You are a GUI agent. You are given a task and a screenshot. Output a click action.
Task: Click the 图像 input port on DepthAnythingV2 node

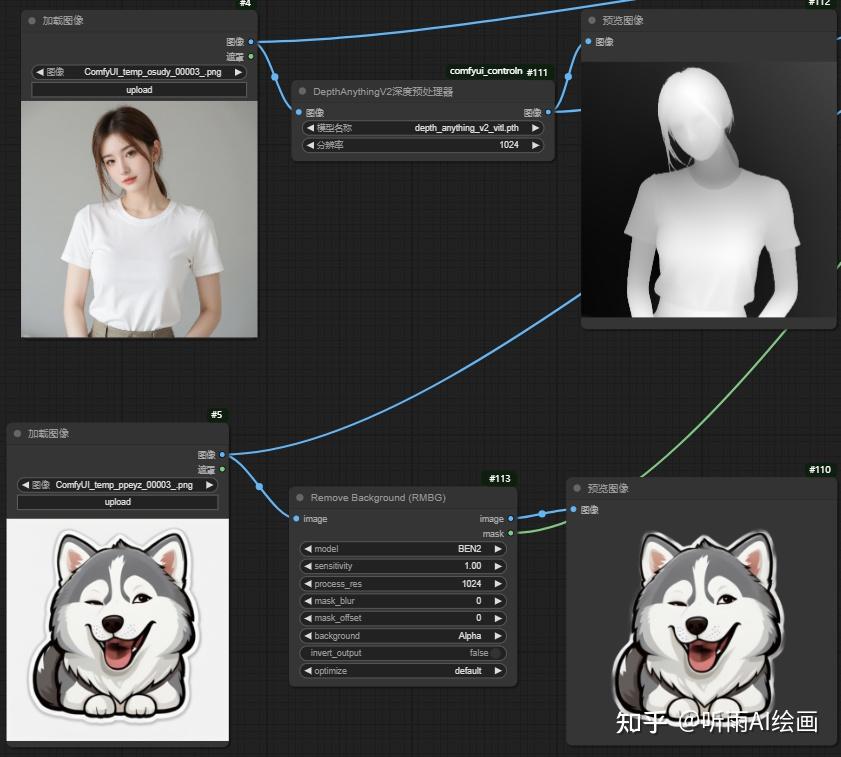[299, 113]
